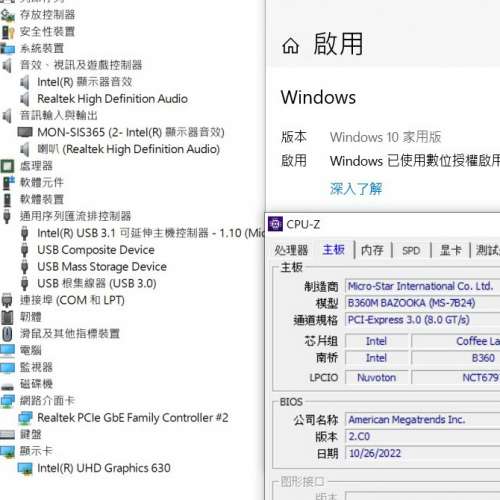Click the 深入了解 link in Settings

click(x=356, y=189)
